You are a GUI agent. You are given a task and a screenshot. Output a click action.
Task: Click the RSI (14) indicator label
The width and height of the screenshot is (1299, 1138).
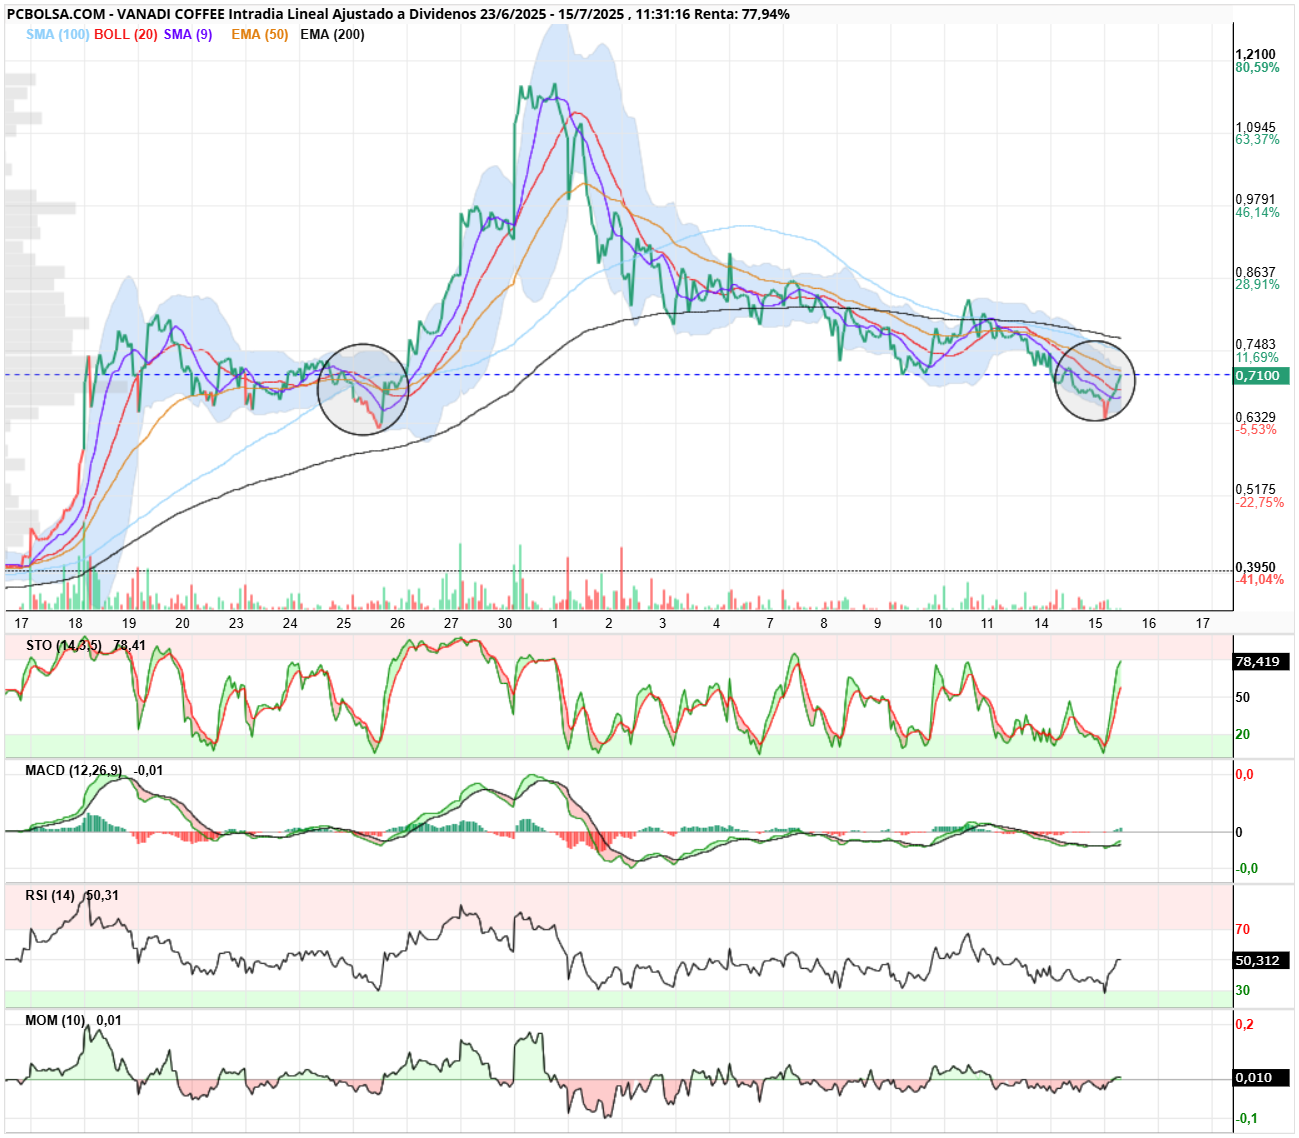(50, 896)
